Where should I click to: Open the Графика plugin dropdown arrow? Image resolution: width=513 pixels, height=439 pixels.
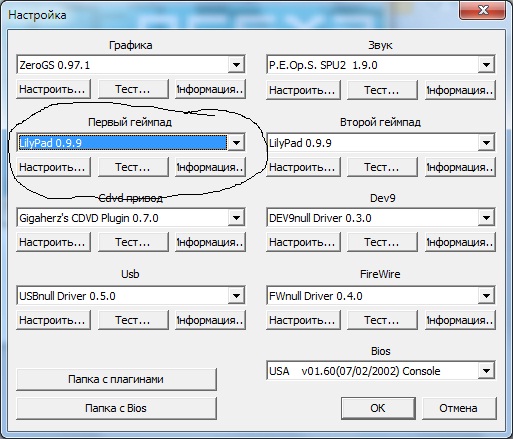click(x=236, y=65)
